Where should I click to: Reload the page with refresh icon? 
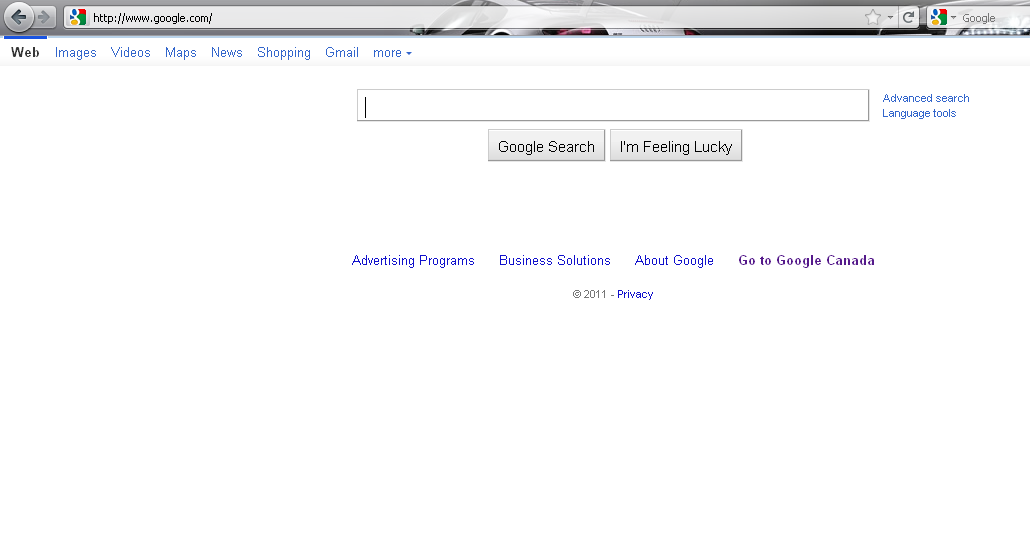point(908,18)
